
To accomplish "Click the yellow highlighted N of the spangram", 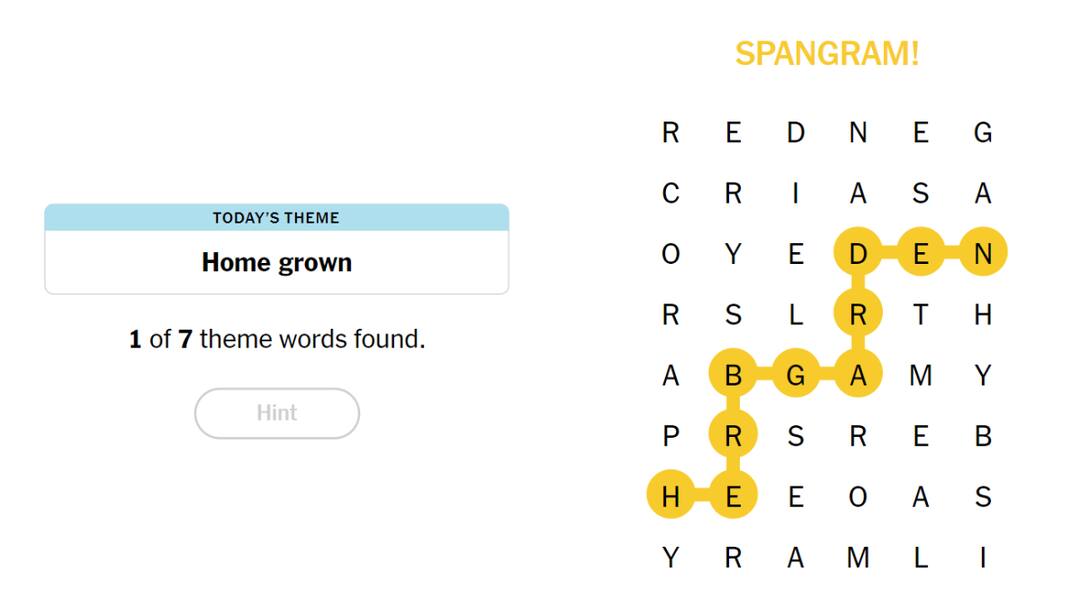I will 982,255.
